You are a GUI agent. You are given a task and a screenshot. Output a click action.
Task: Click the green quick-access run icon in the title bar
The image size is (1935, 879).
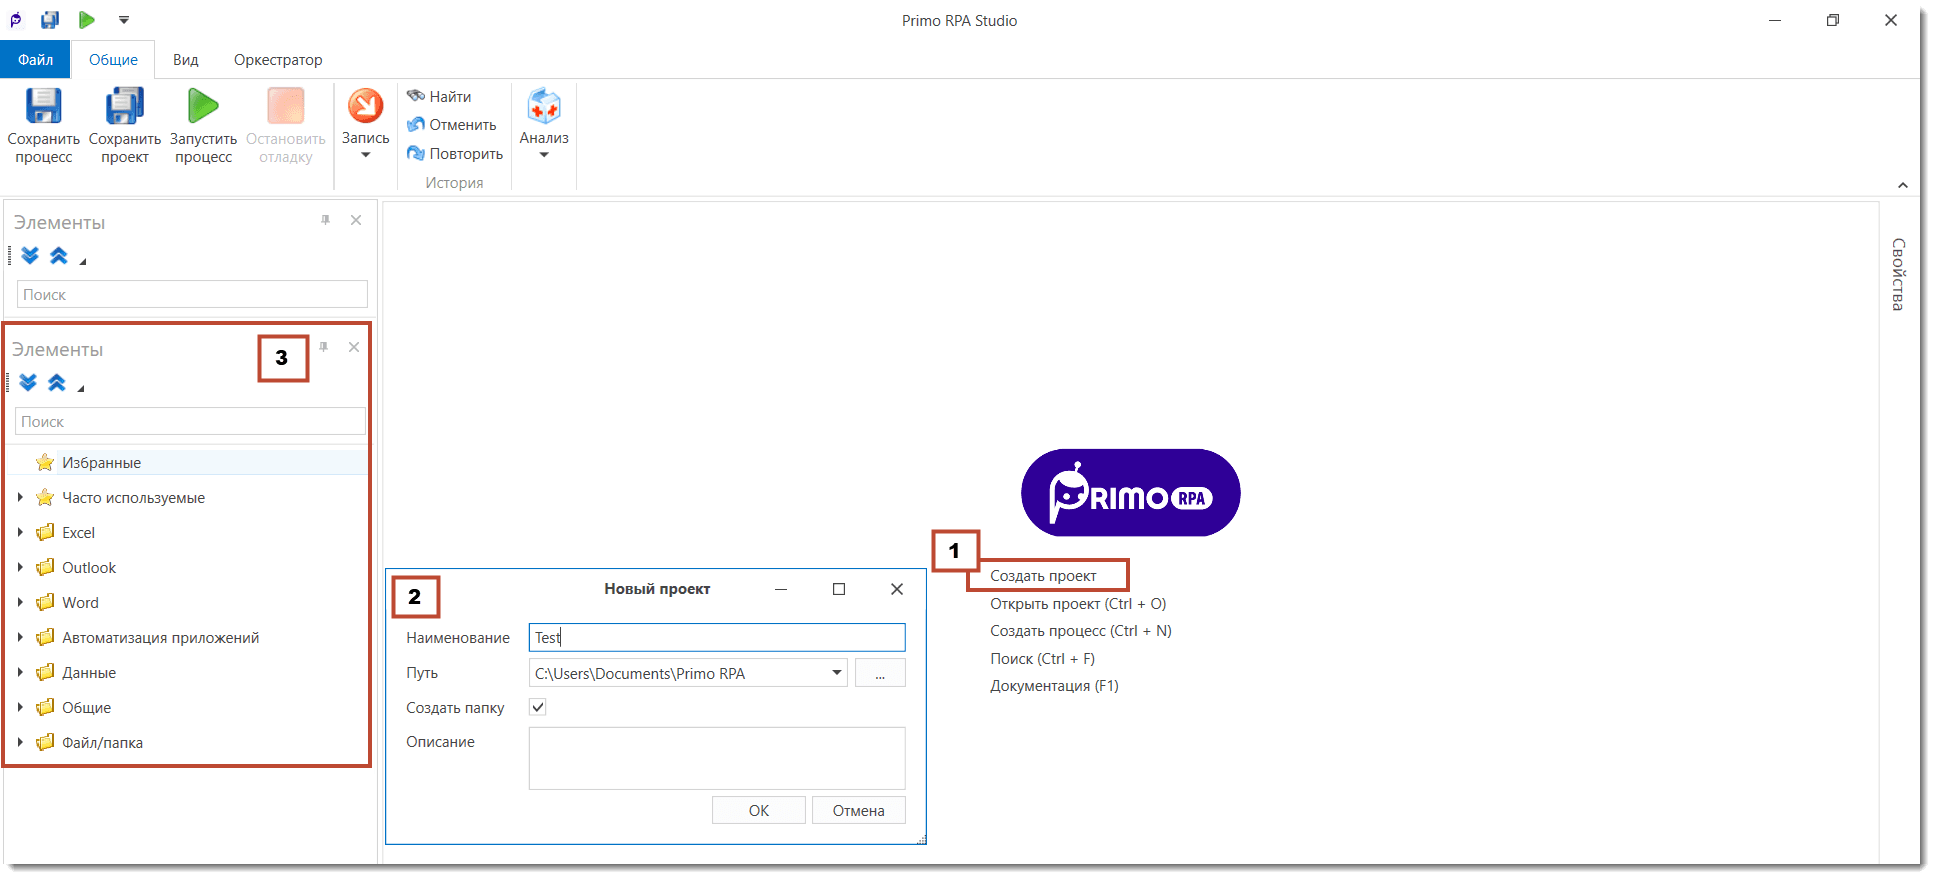(87, 20)
